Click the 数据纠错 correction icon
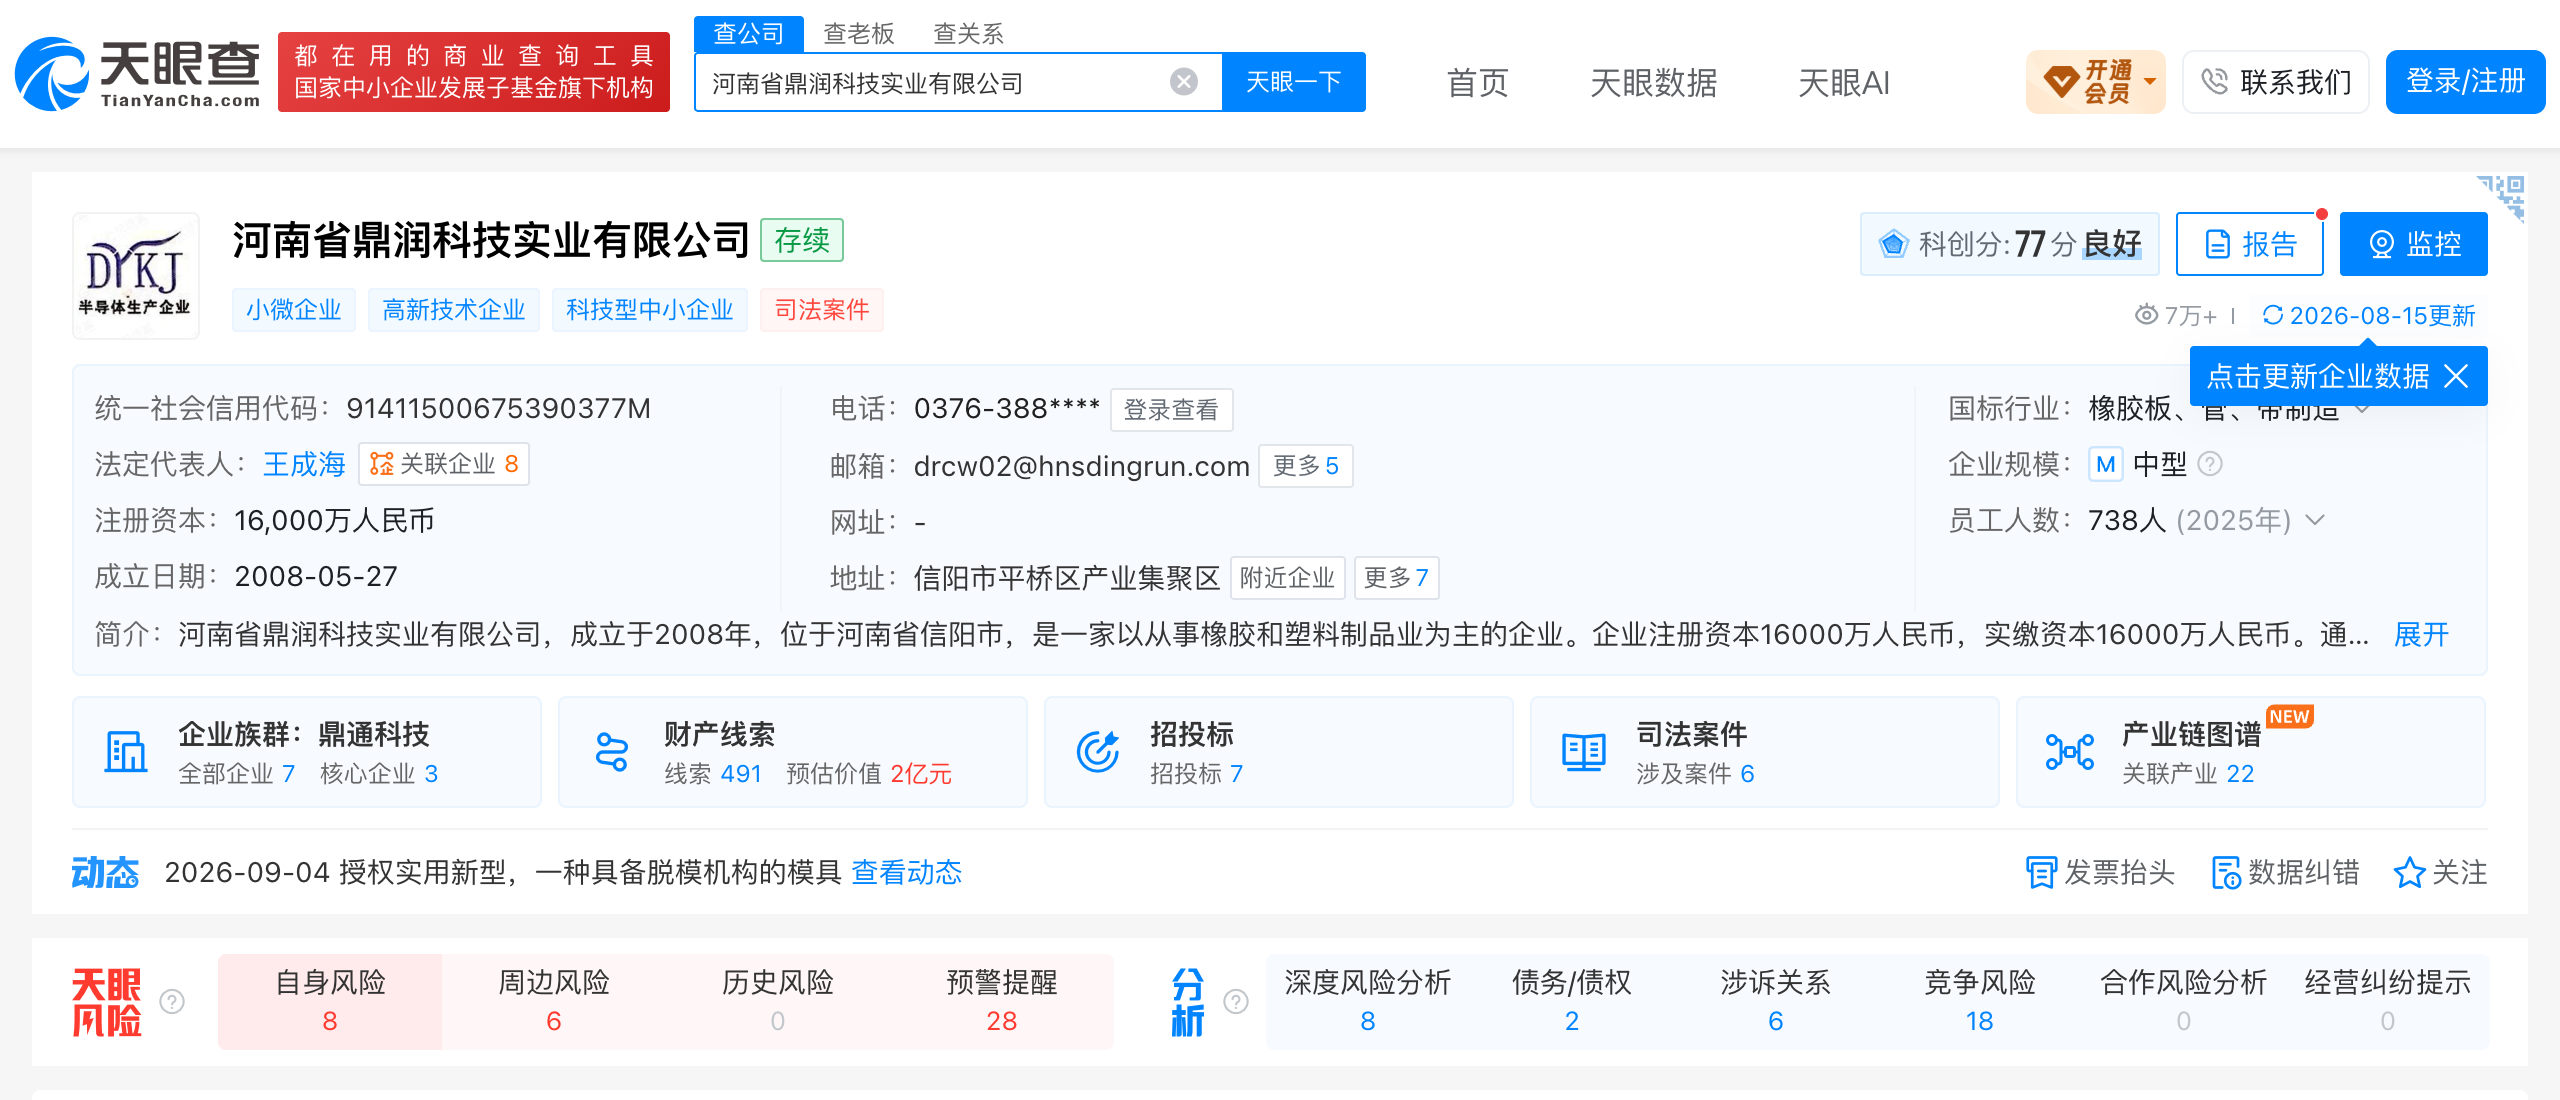 pos(2226,872)
